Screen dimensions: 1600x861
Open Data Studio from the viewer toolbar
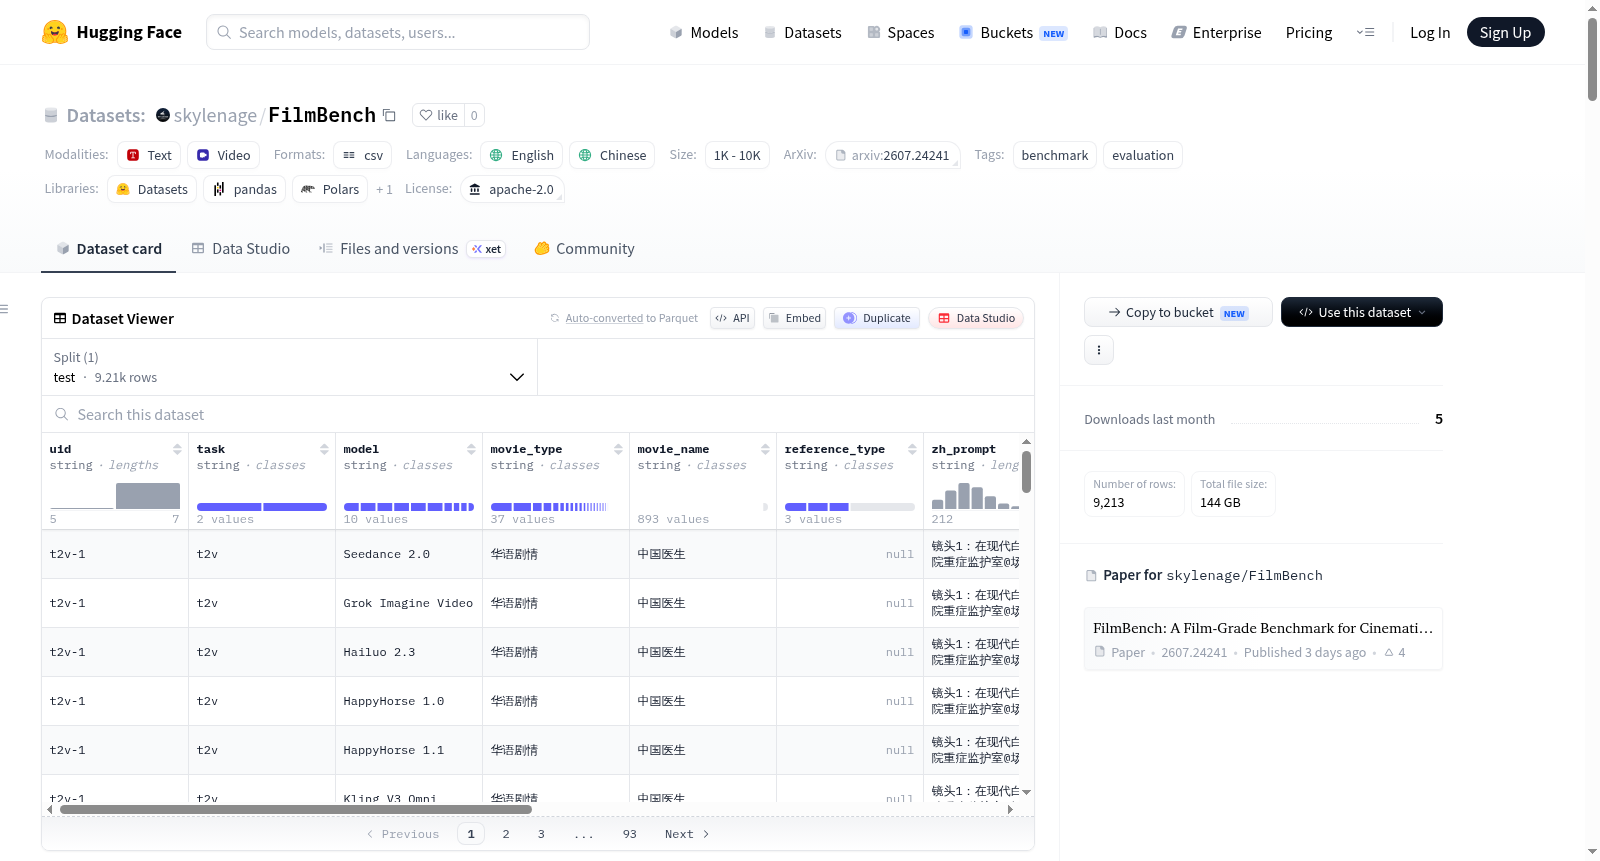click(976, 318)
